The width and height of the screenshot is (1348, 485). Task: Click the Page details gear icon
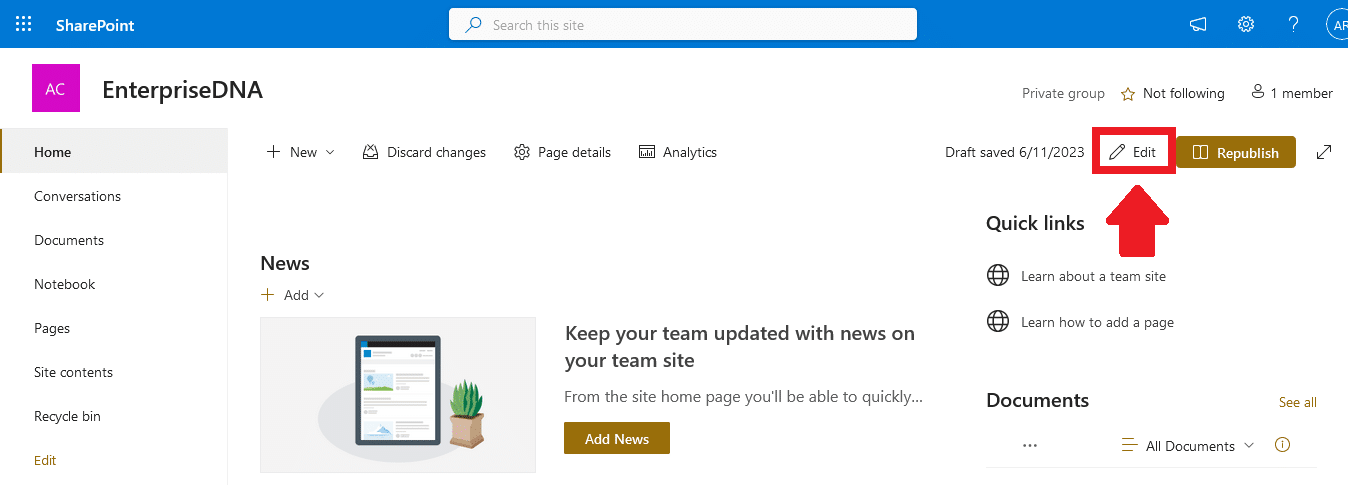point(521,152)
